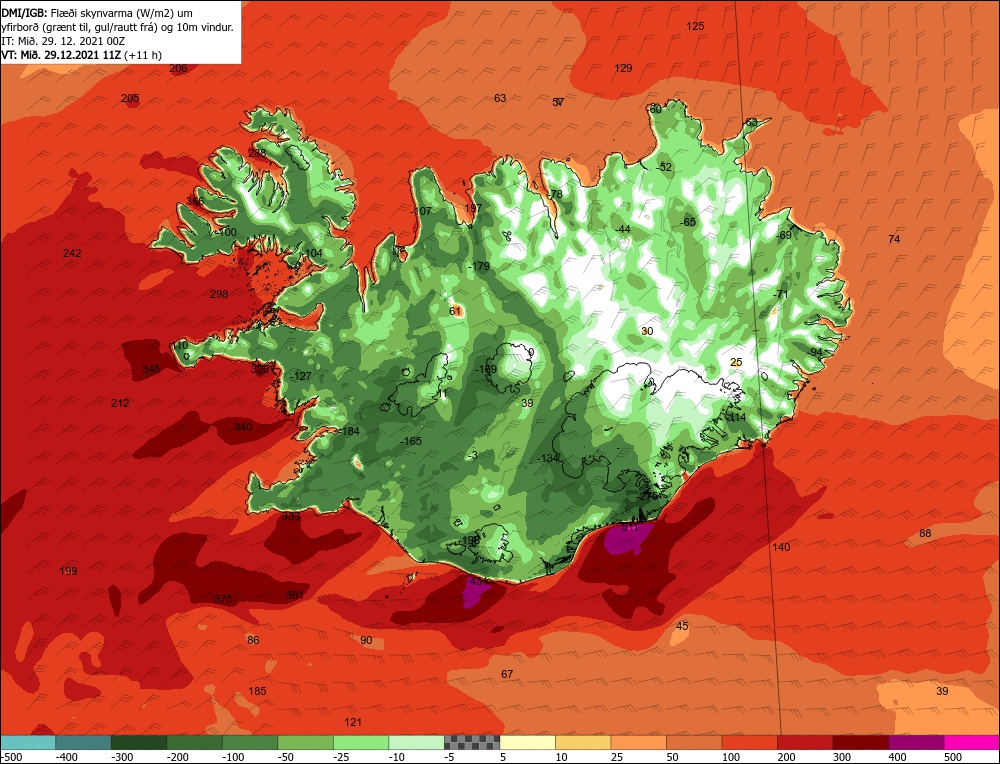Click the -500 label on the legend scale

(x=13, y=757)
